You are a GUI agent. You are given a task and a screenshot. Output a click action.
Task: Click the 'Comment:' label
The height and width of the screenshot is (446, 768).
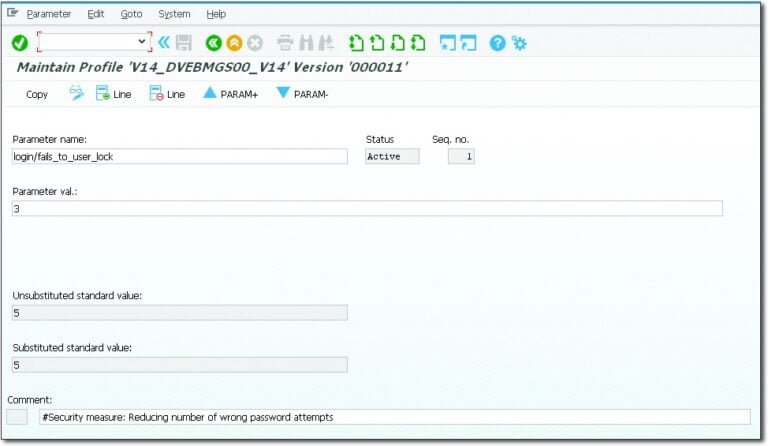pos(29,400)
